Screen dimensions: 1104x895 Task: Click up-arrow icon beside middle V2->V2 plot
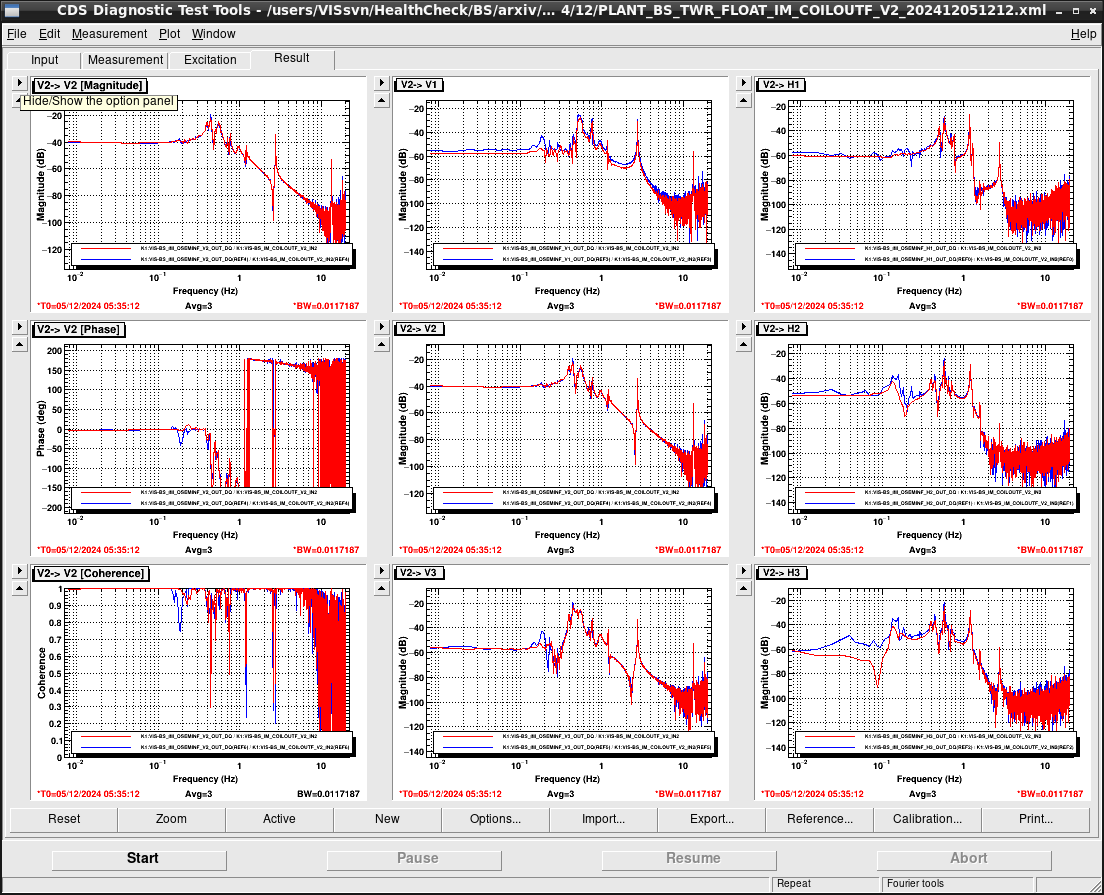(382, 344)
